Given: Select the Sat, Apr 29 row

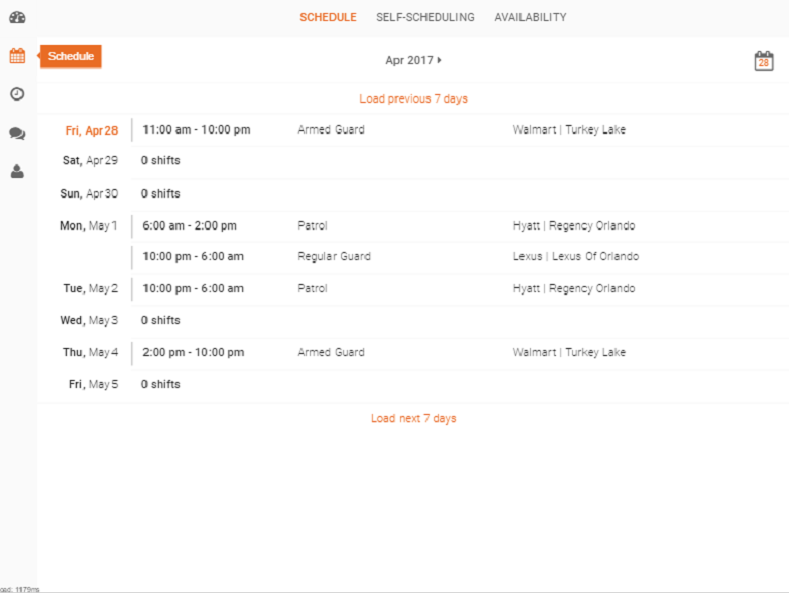Looking at the screenshot, I should (x=413, y=161).
